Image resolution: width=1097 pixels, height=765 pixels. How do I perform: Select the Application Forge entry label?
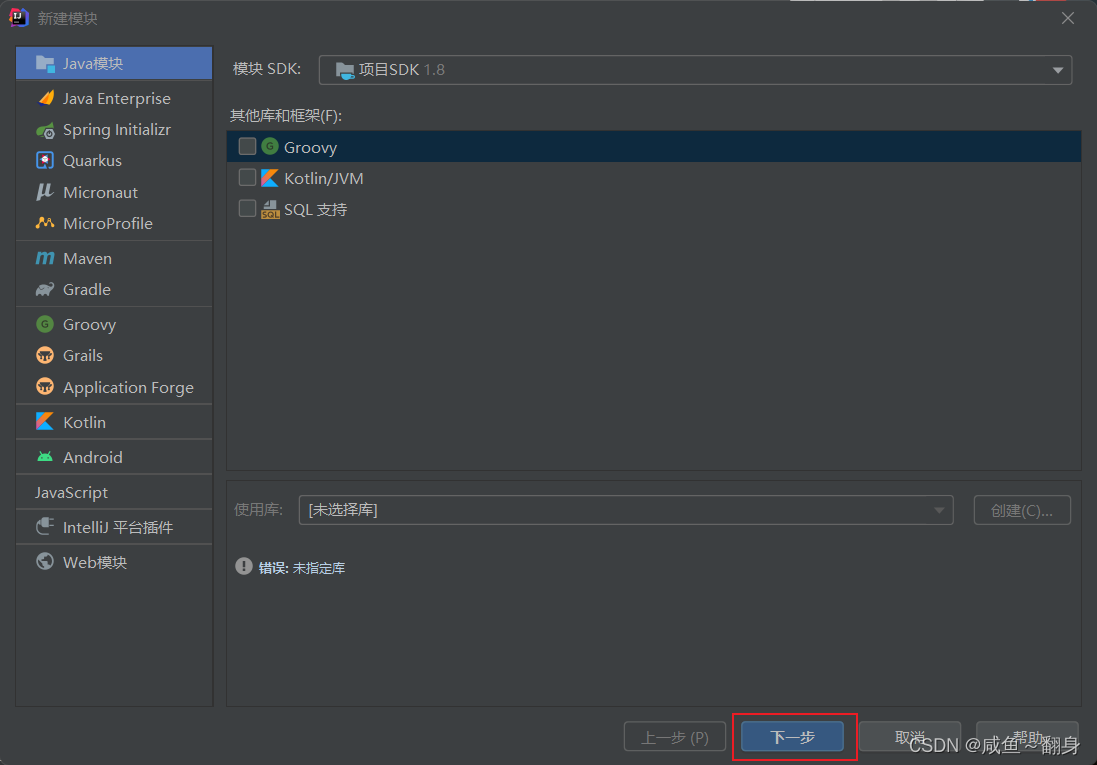coord(128,387)
